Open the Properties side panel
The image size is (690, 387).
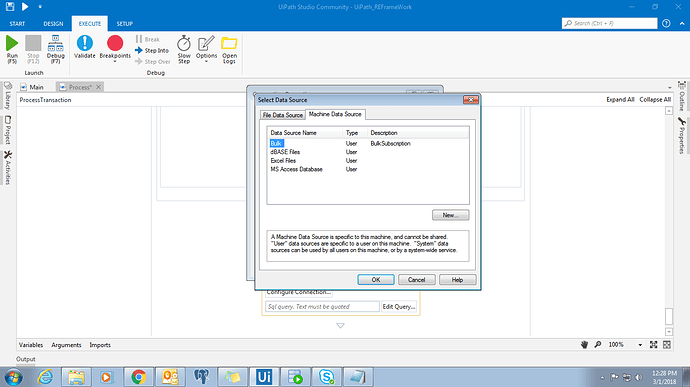(682, 136)
